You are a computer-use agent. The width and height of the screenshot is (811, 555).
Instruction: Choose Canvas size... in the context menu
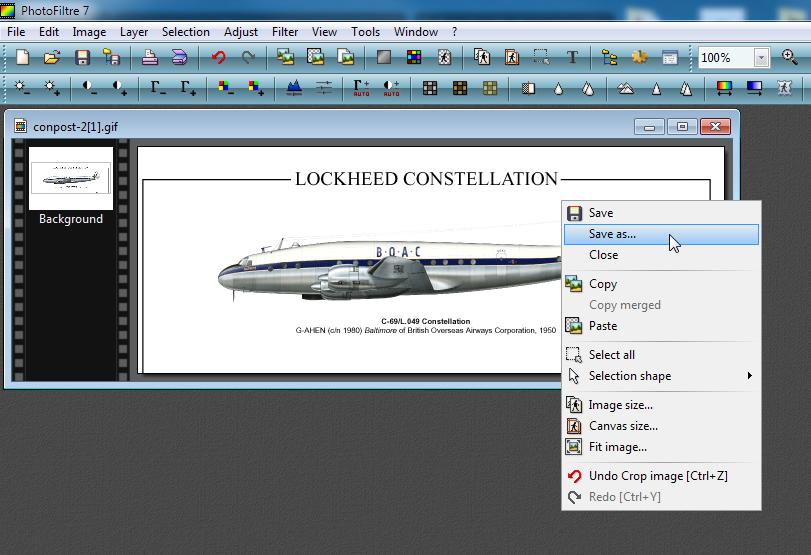pos(661,426)
